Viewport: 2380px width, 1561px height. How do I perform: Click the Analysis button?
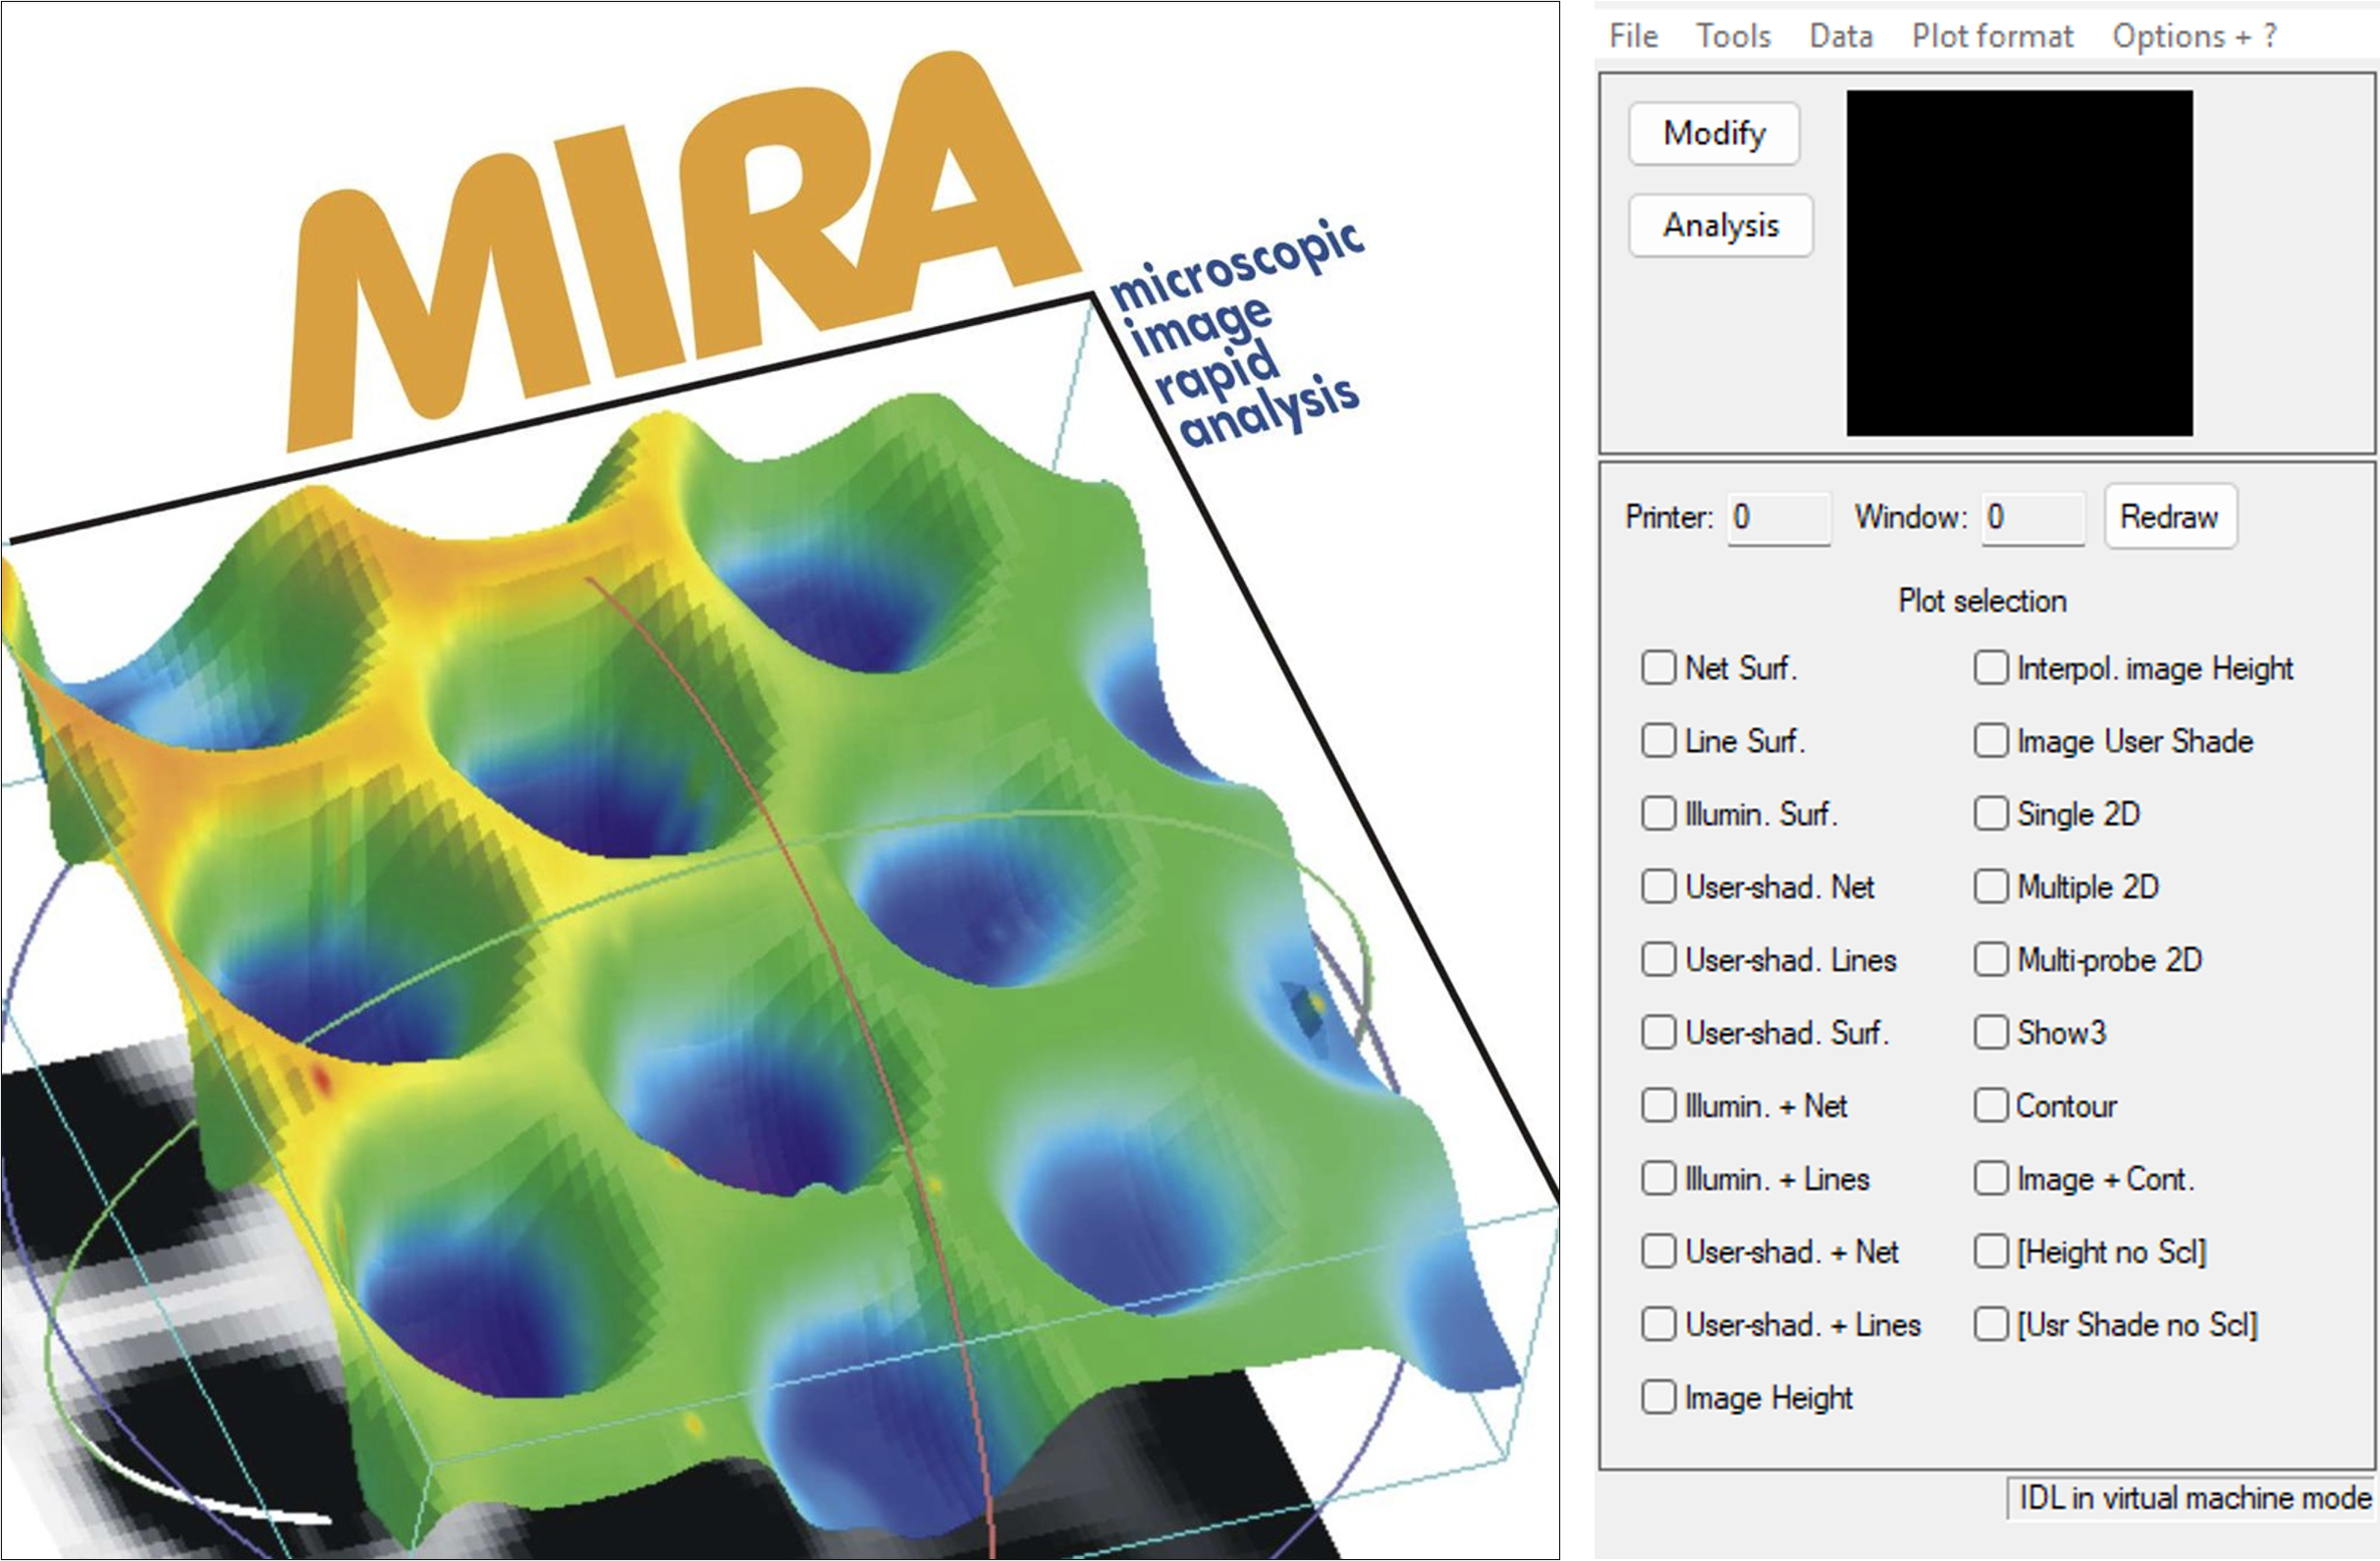1721,225
